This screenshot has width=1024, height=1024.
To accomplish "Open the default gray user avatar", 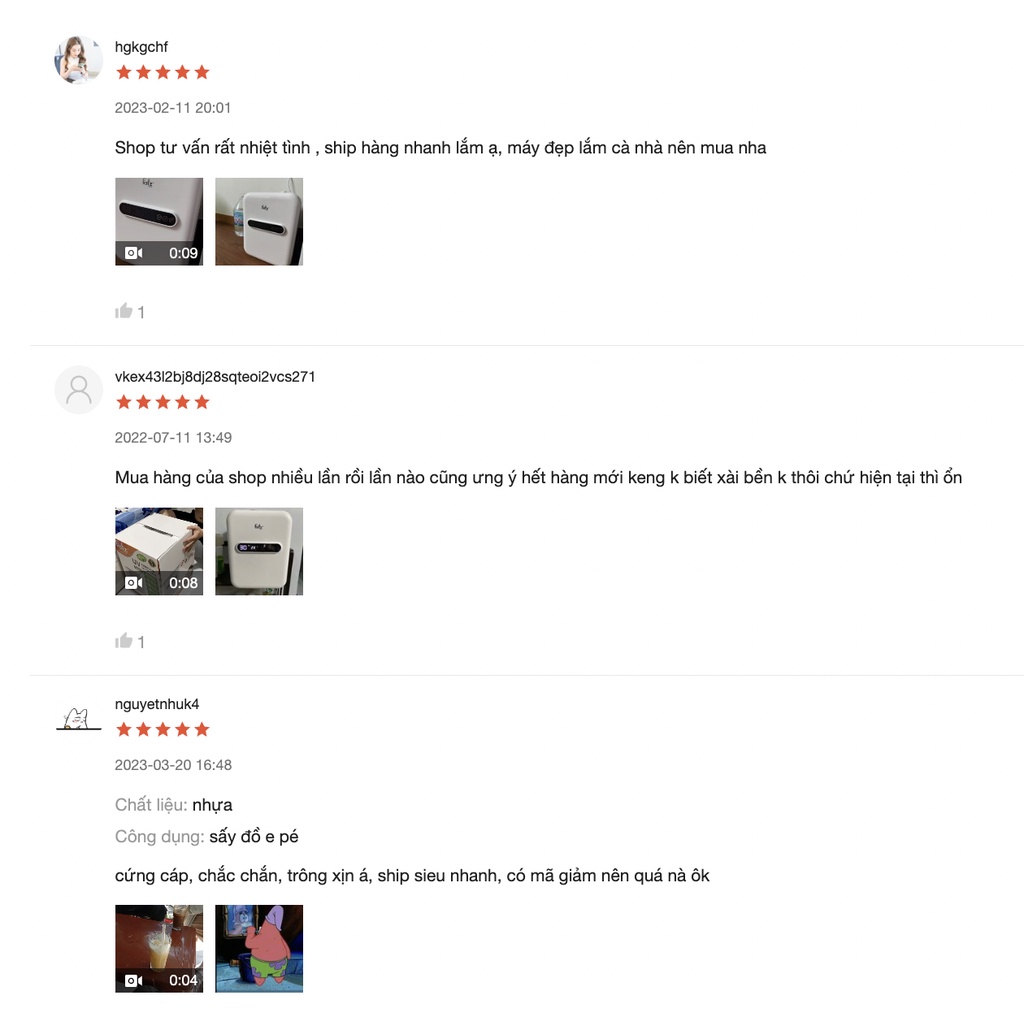I will coord(78,390).
